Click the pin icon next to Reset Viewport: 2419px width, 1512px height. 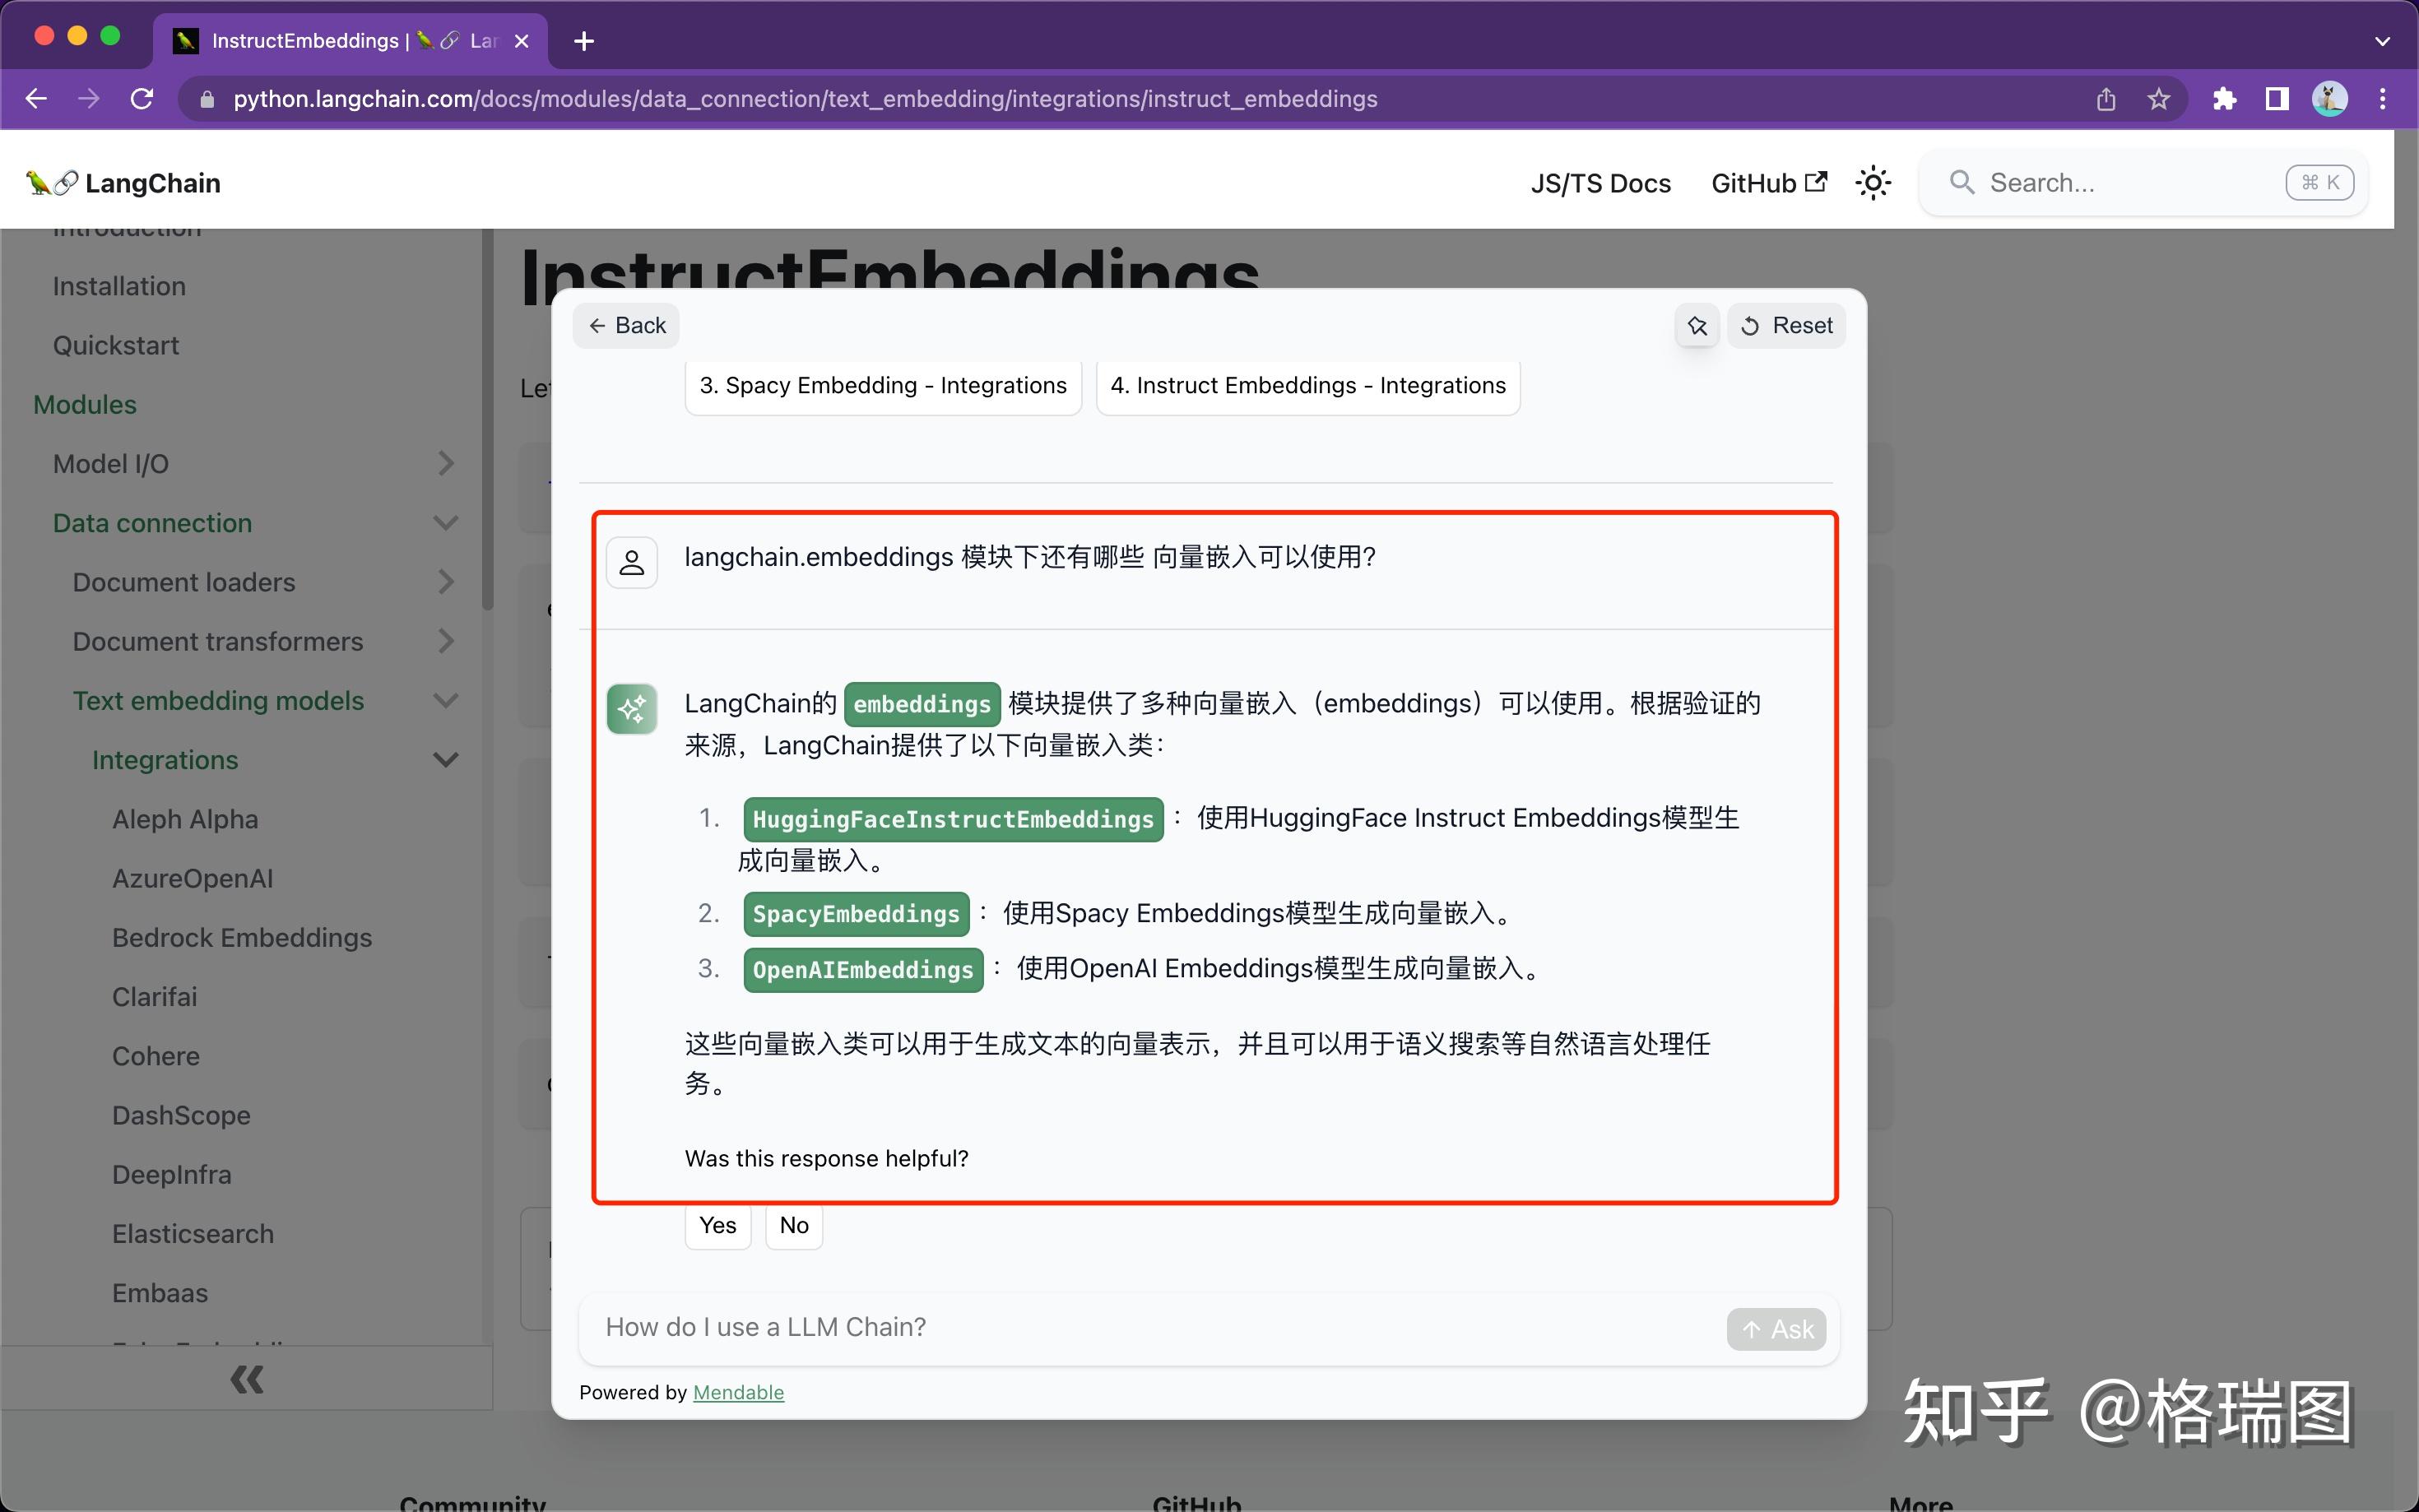(x=1697, y=326)
